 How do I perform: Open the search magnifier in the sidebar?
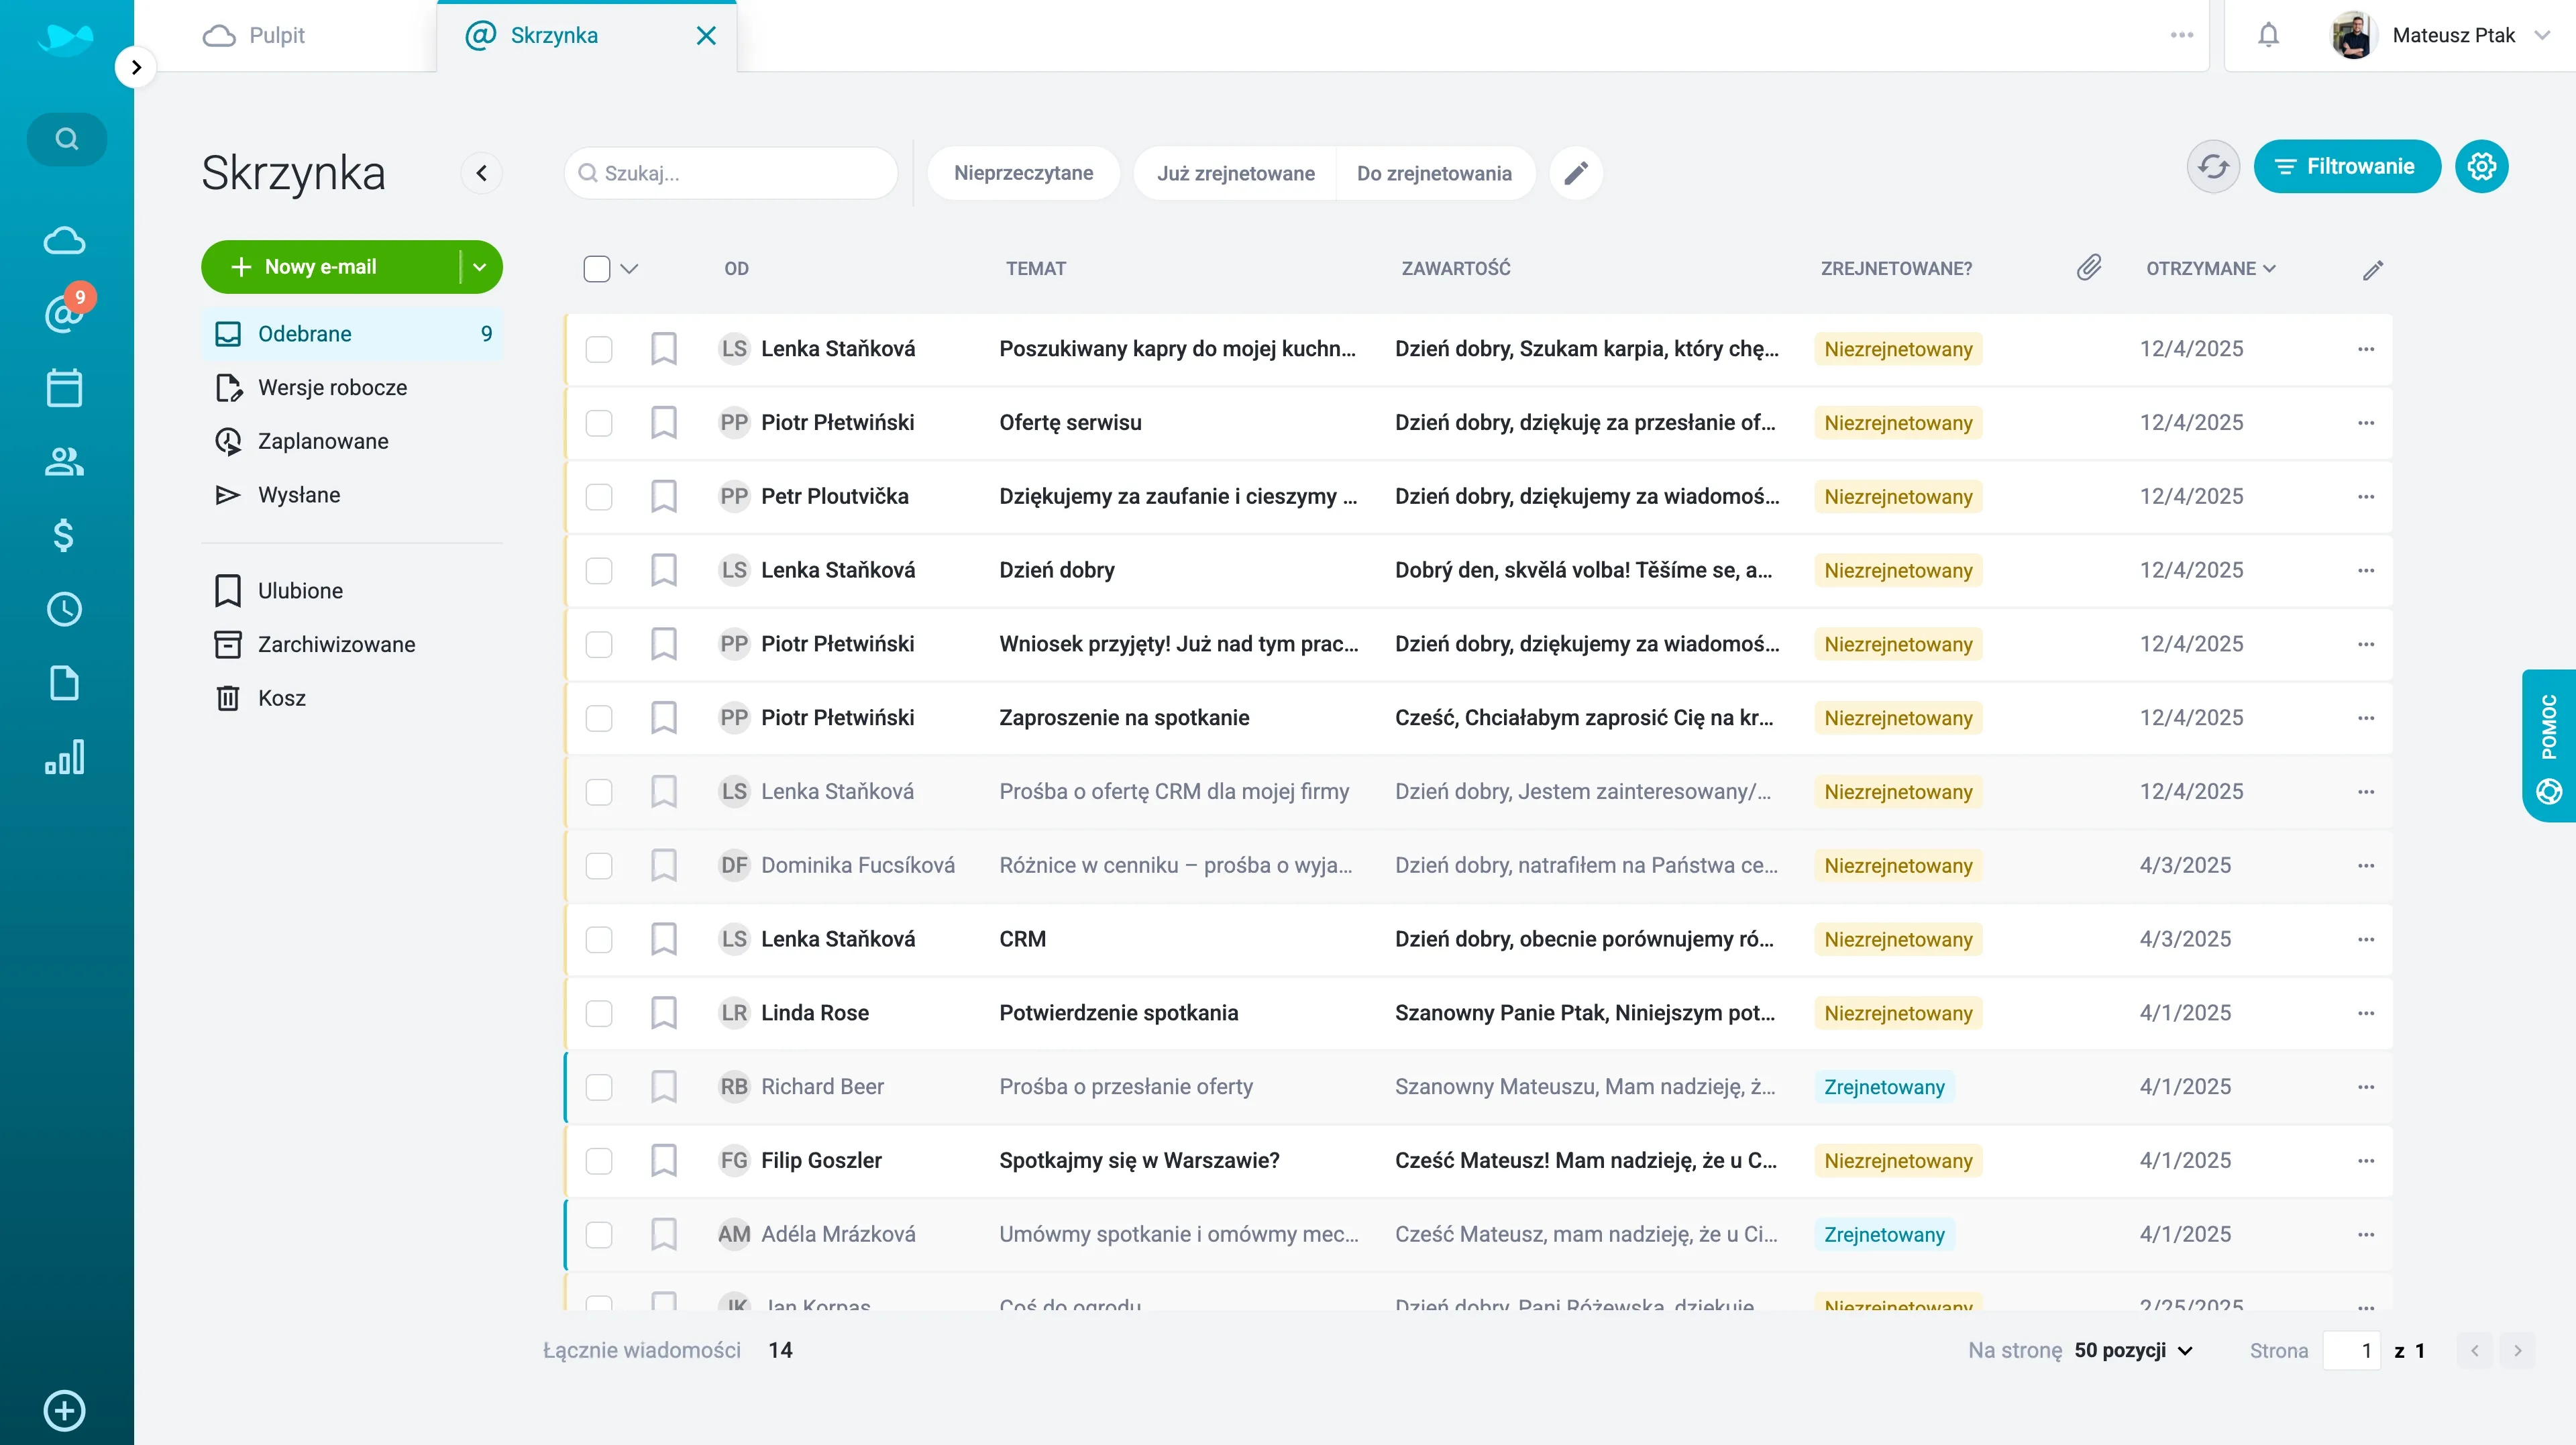(x=65, y=139)
